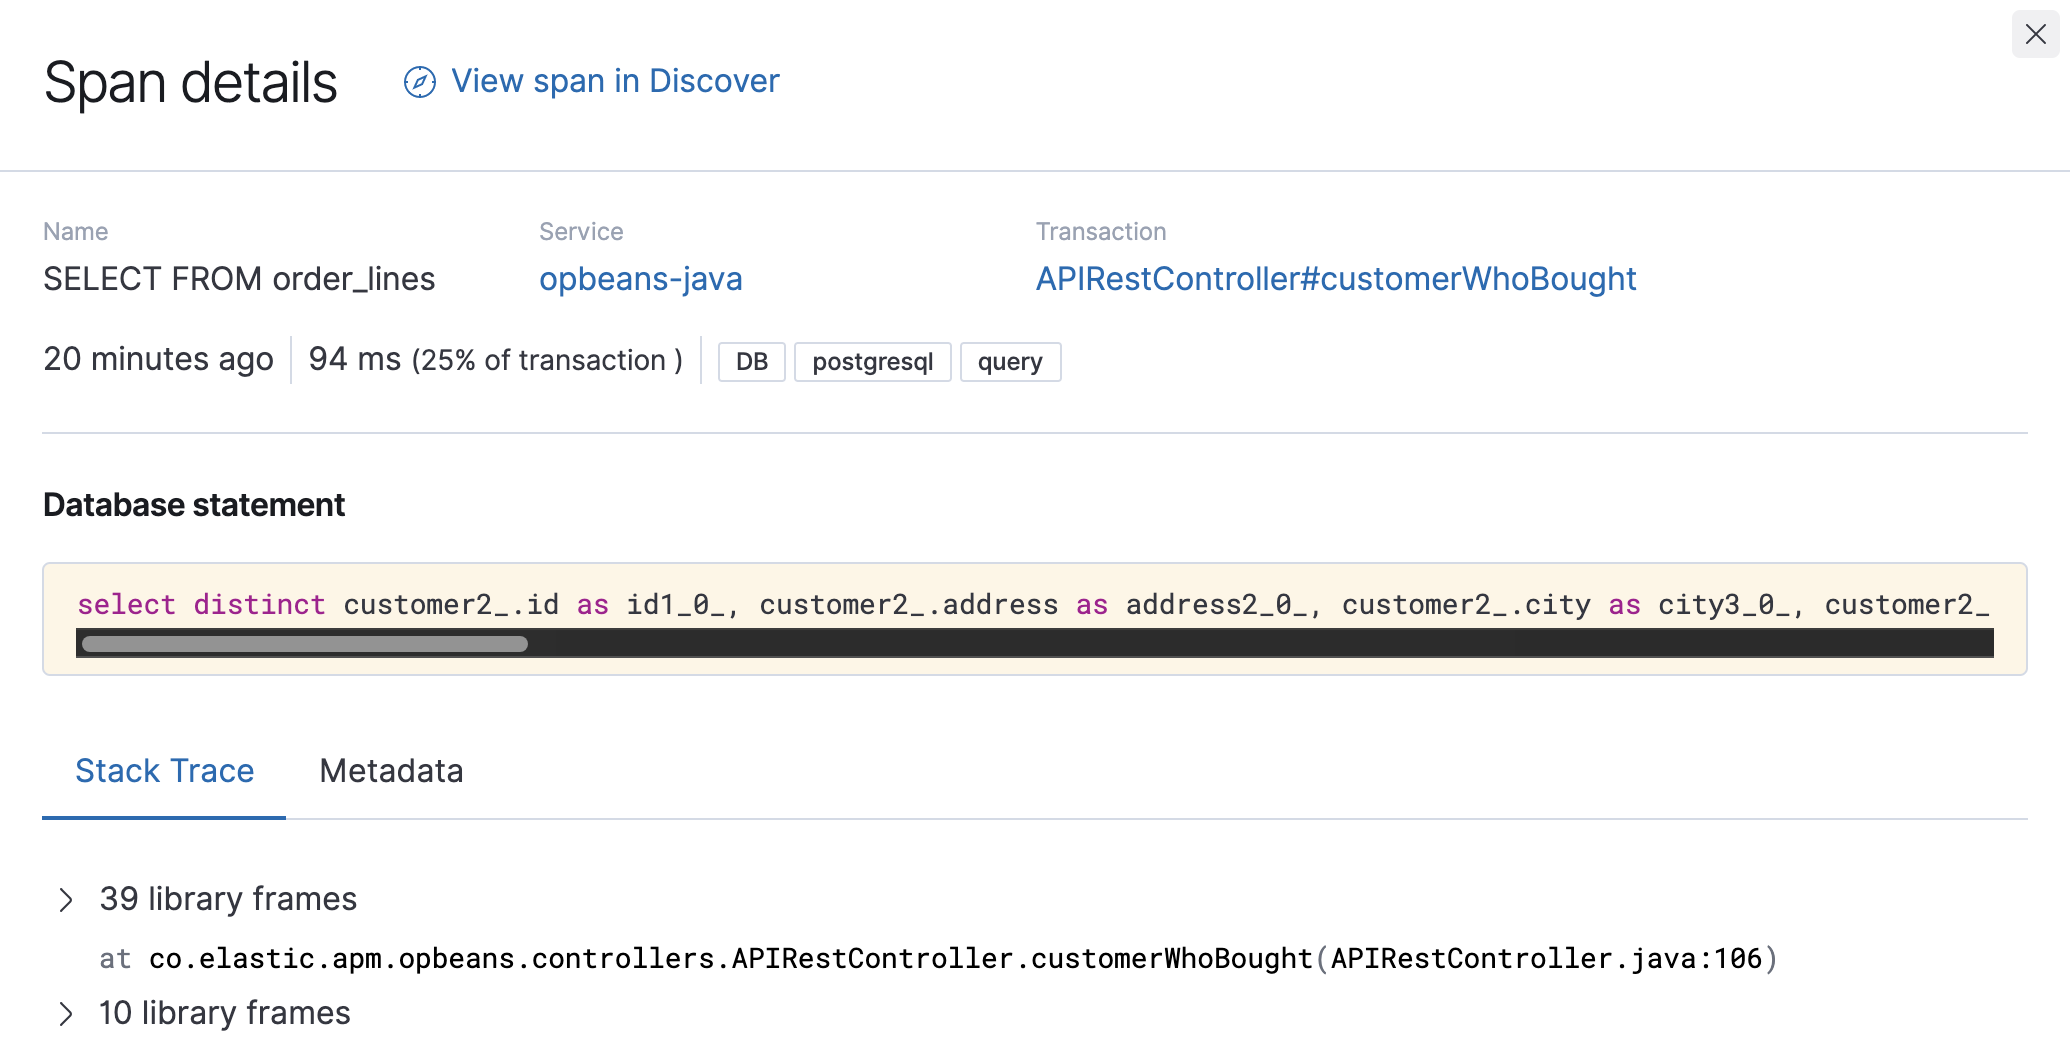Click the 94 ms duration text
The image size is (2070, 1056).
tap(354, 360)
